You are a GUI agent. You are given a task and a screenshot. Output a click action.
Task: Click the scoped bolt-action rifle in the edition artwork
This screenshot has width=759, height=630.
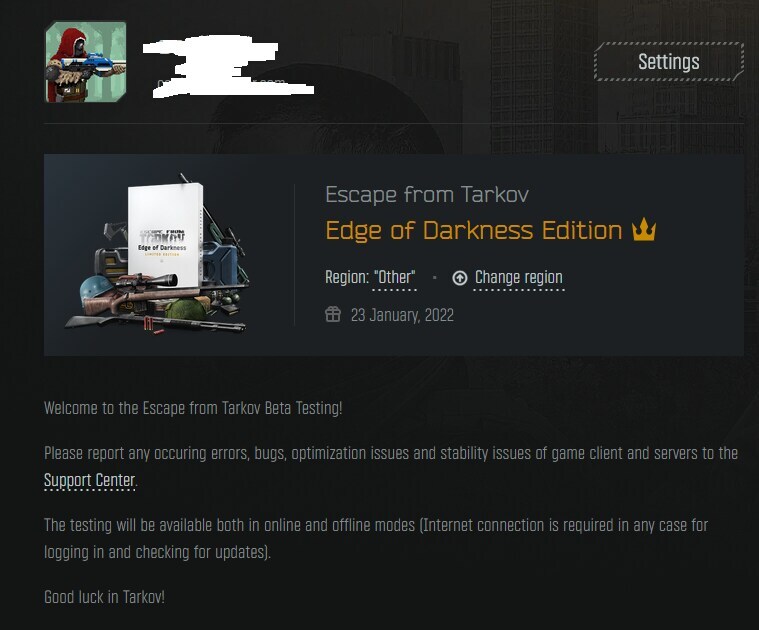pos(141,293)
